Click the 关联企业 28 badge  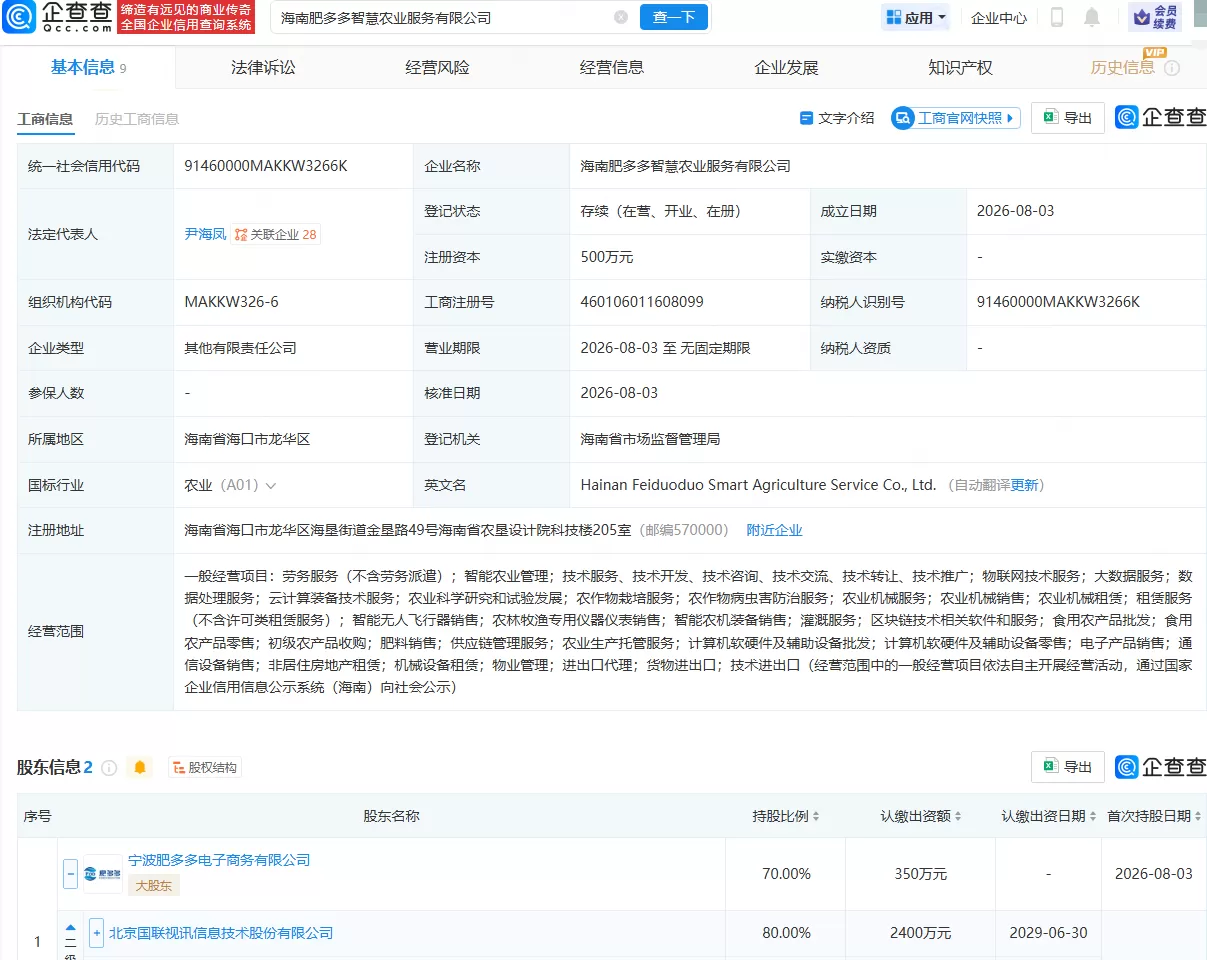pyautogui.click(x=276, y=235)
